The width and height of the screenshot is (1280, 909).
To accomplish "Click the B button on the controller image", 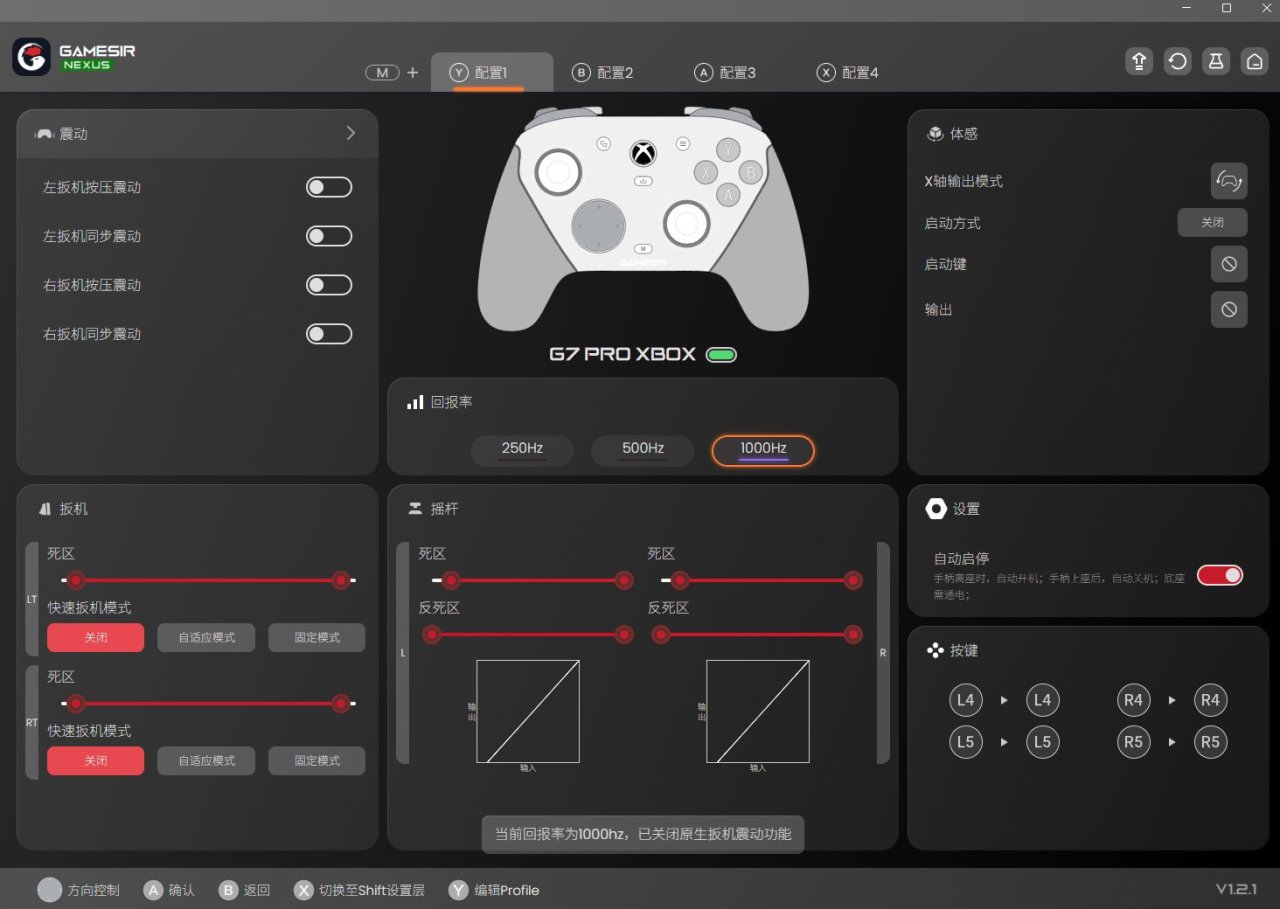I will coord(752,171).
